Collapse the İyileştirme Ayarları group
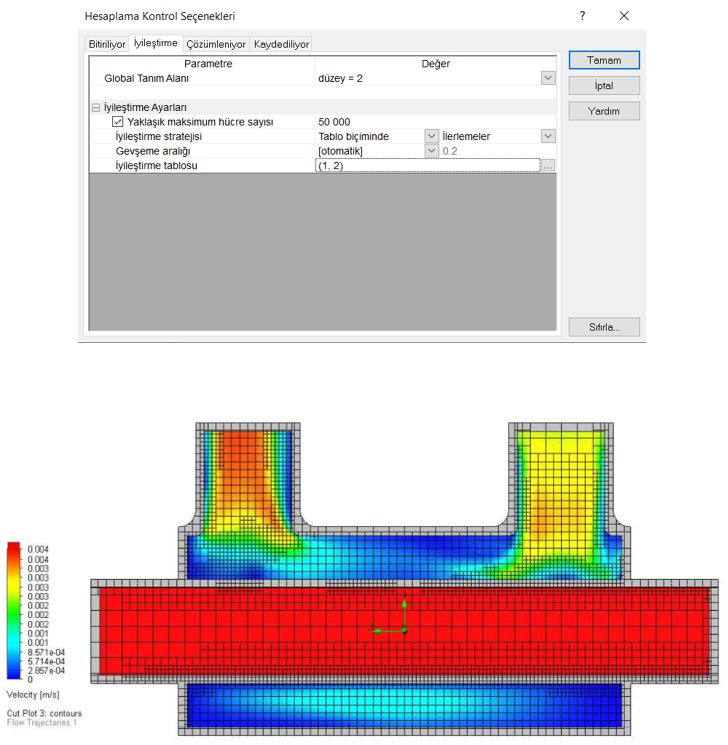Screen dimensions: 728x745 click(96, 107)
